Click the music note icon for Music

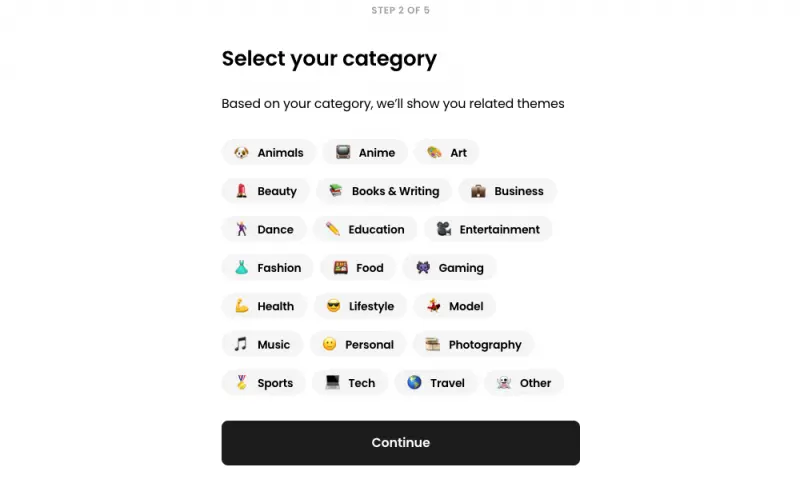[x=241, y=344]
